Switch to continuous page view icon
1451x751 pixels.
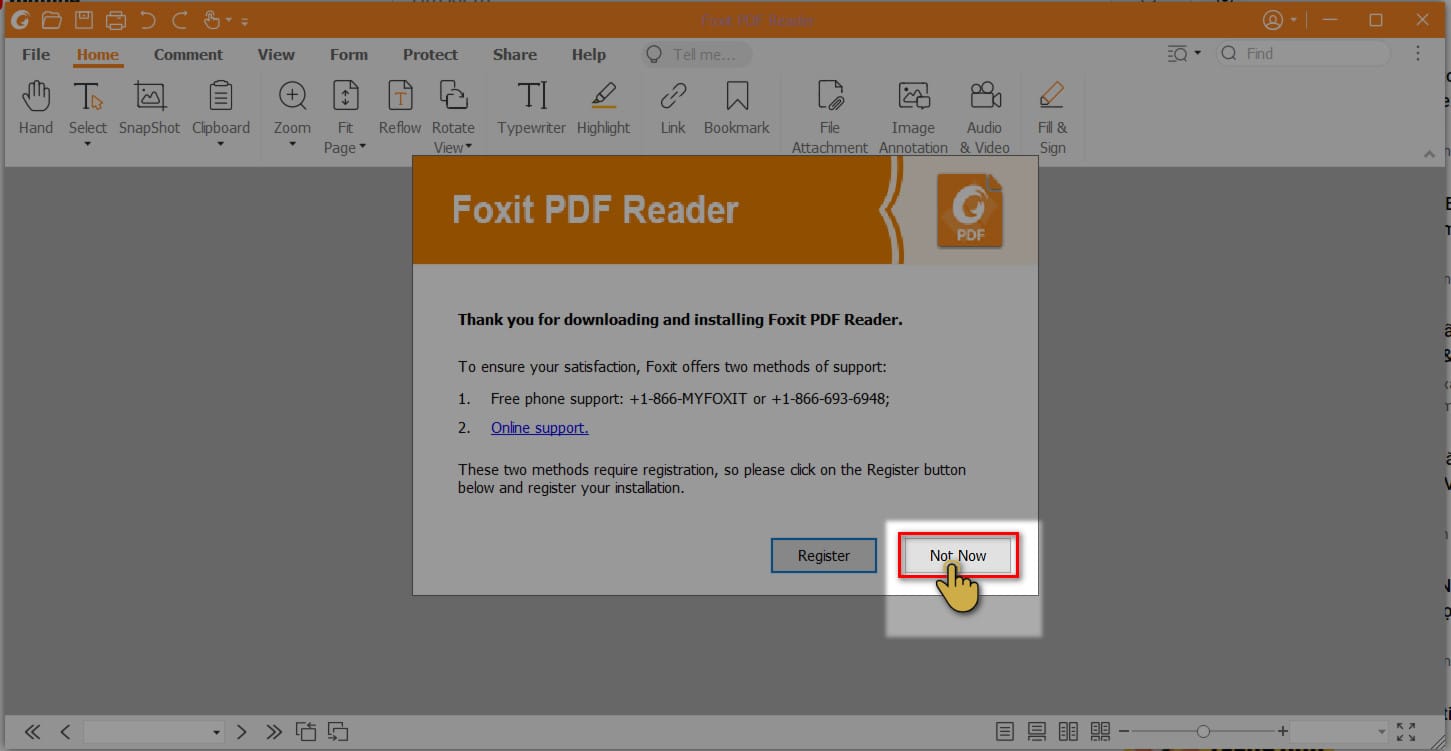1037,732
